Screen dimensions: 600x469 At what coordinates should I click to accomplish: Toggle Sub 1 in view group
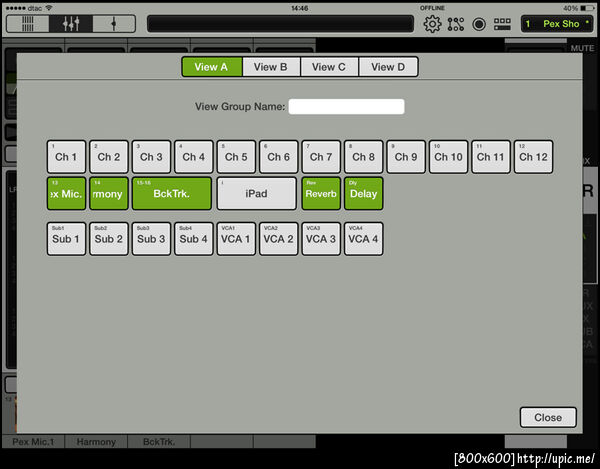pos(66,239)
